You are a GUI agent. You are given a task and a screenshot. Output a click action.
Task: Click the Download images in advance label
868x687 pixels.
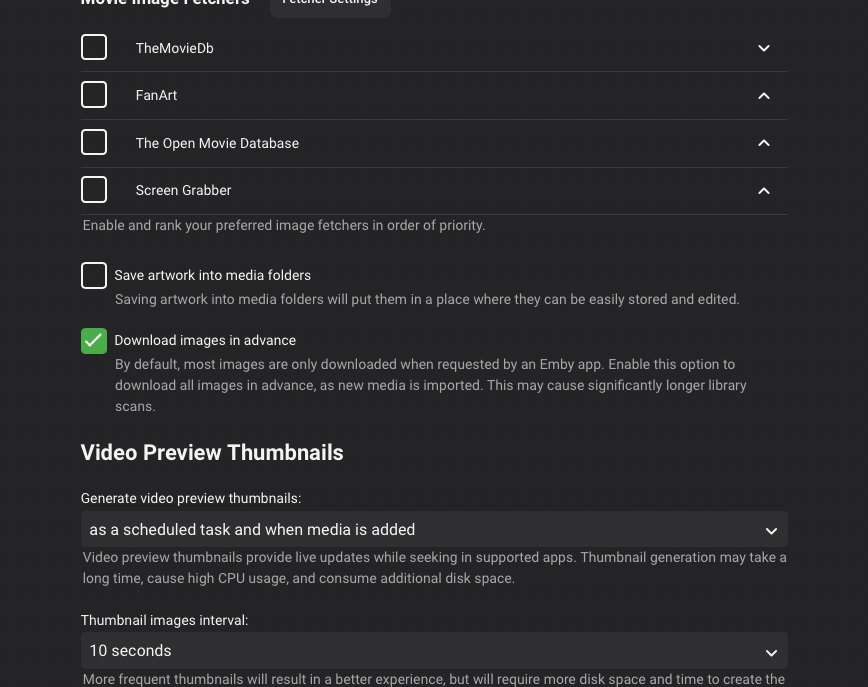(205, 340)
